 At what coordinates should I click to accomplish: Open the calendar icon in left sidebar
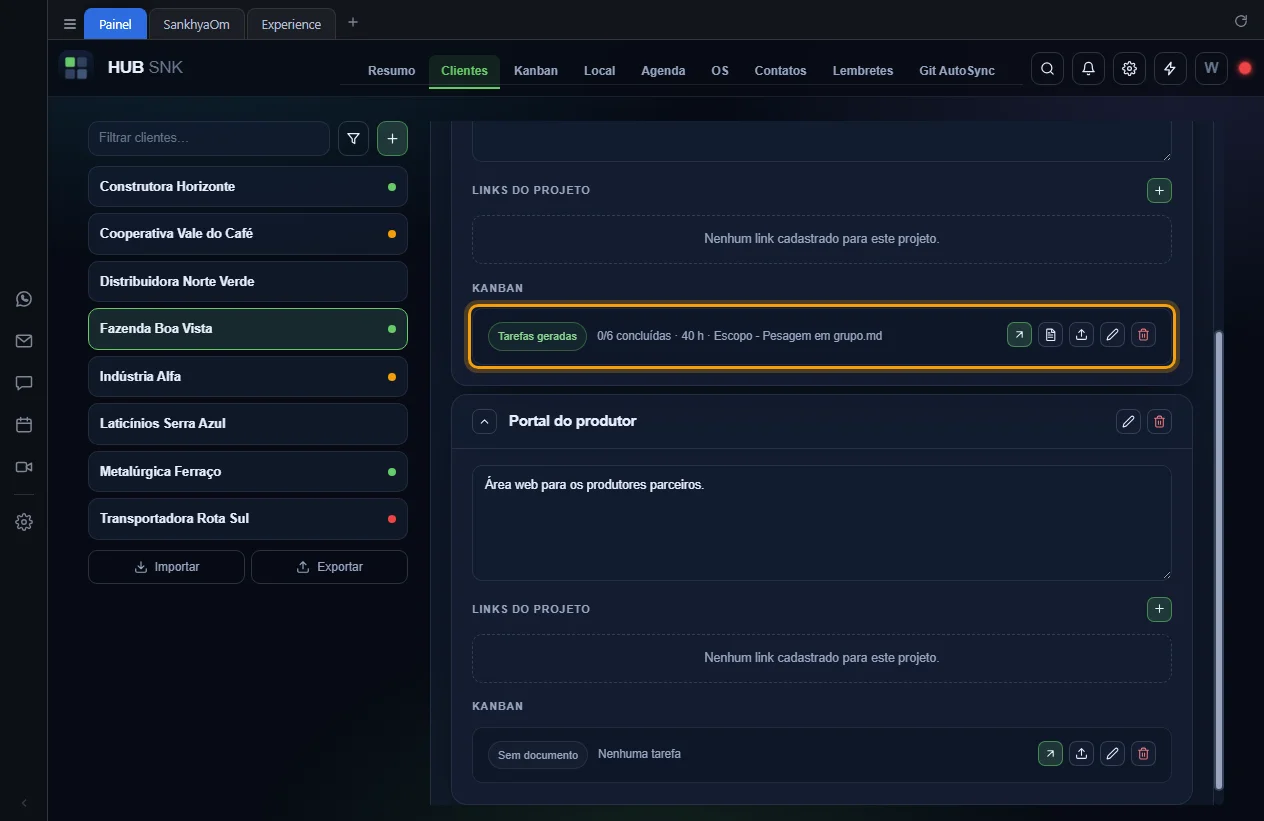(24, 425)
